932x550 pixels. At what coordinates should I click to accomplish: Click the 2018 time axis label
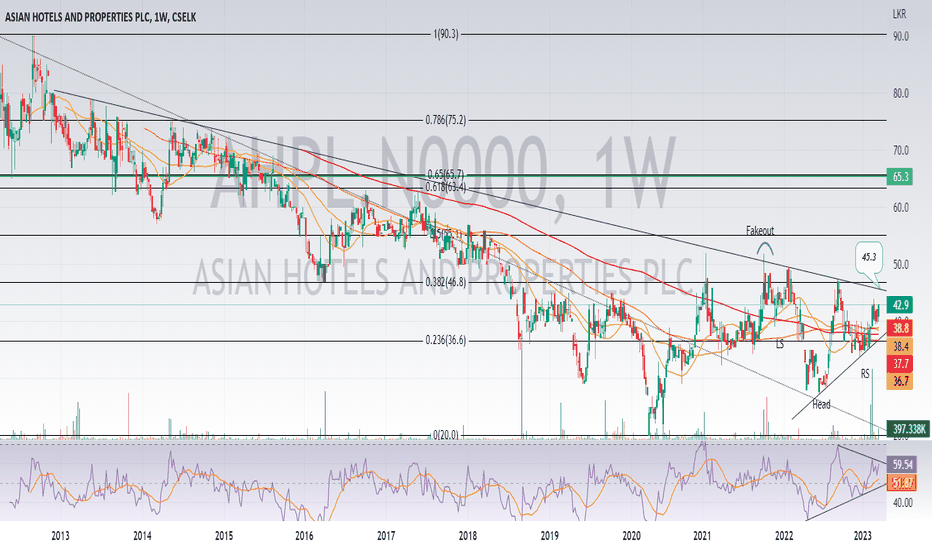(468, 536)
